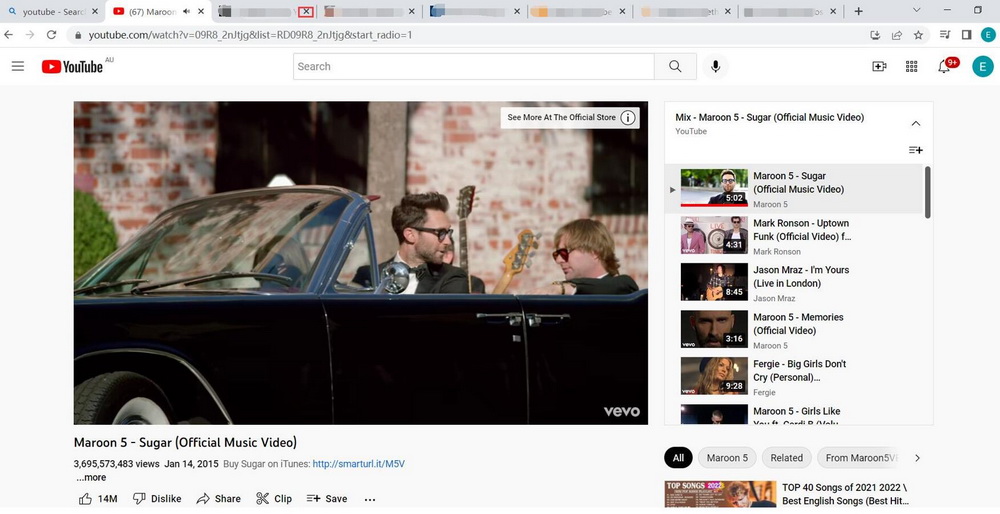Screen dimensions: 1000x514
Task: Select the Maroon 5 filter chip
Action: [x=727, y=458]
